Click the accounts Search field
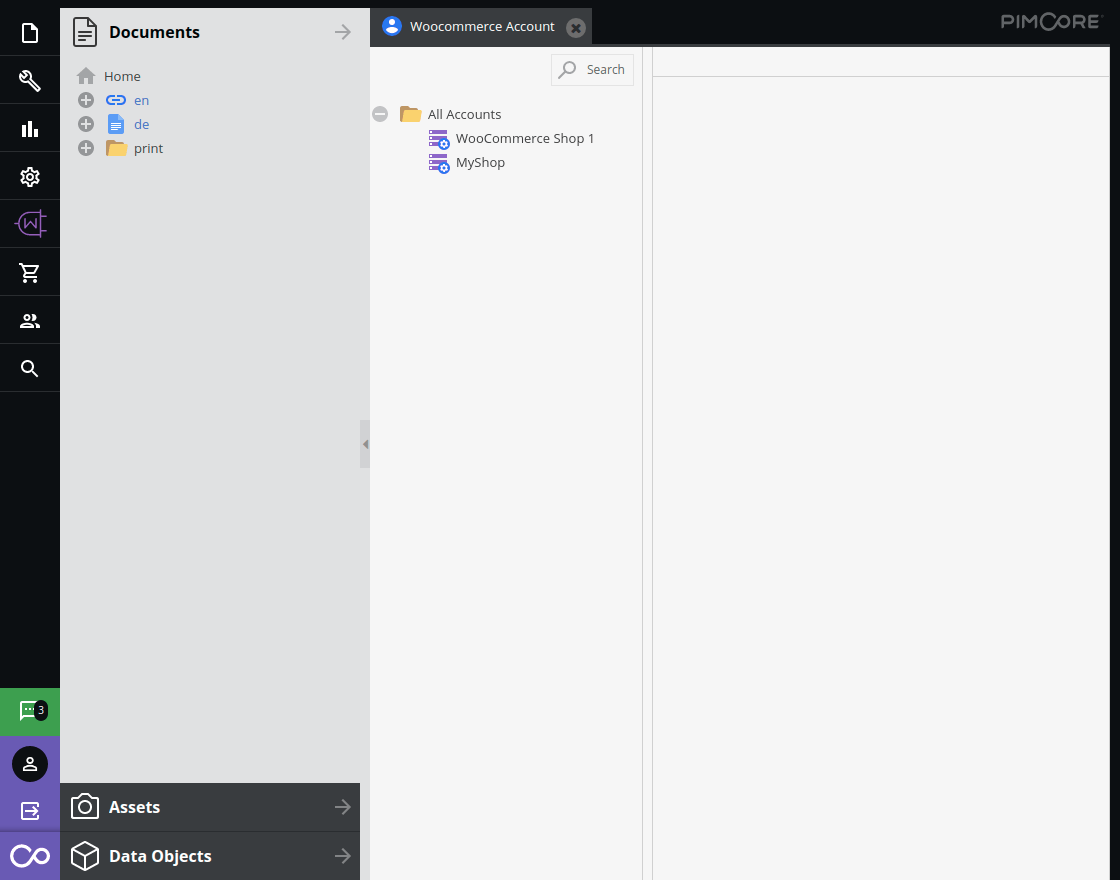This screenshot has width=1120, height=880. pyautogui.click(x=593, y=70)
